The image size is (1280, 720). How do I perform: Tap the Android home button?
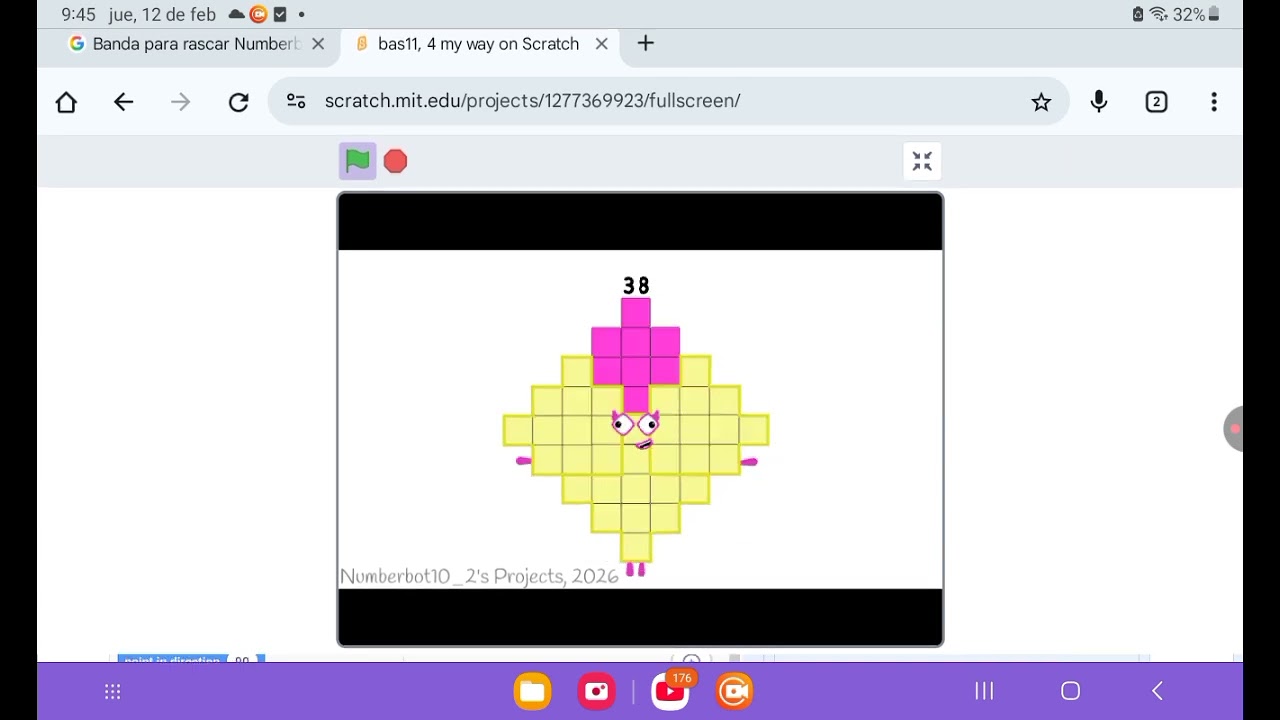pos(1070,691)
